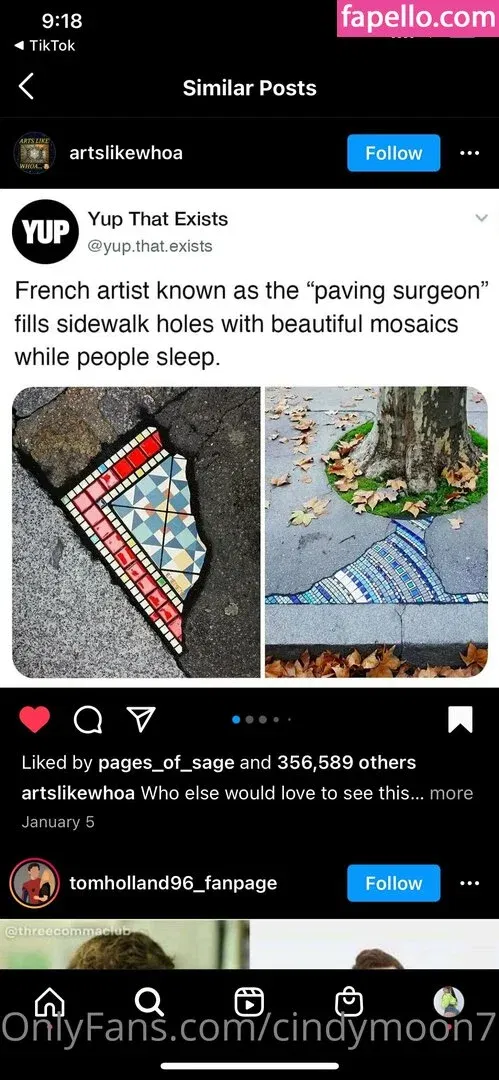Screen dimensions: 499x1080
Task: Tap the tomholland96_fanpage avatar
Action: [x=34, y=883]
